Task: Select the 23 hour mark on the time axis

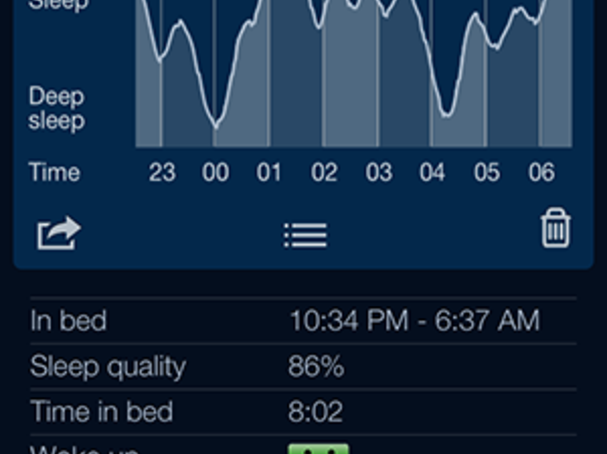Action: point(162,173)
